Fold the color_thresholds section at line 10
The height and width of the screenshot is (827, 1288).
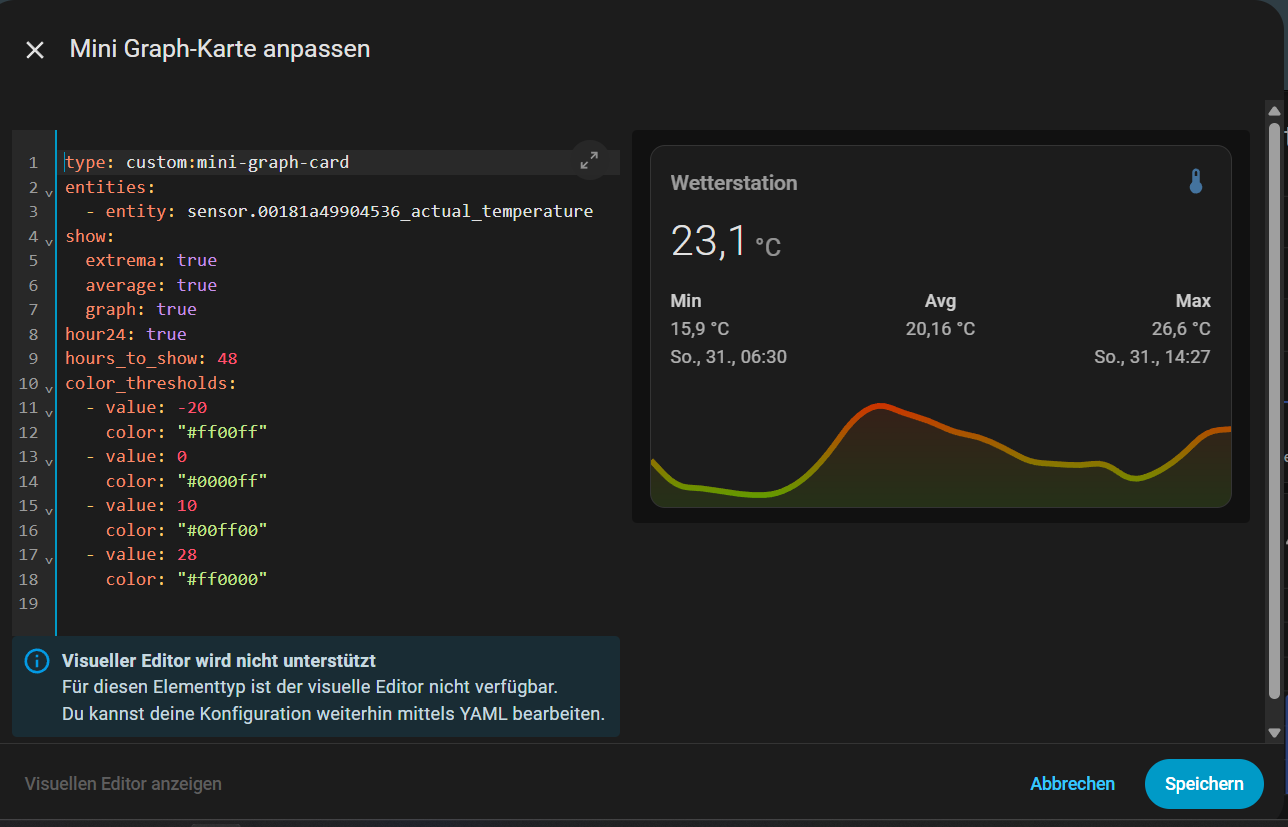(x=50, y=387)
